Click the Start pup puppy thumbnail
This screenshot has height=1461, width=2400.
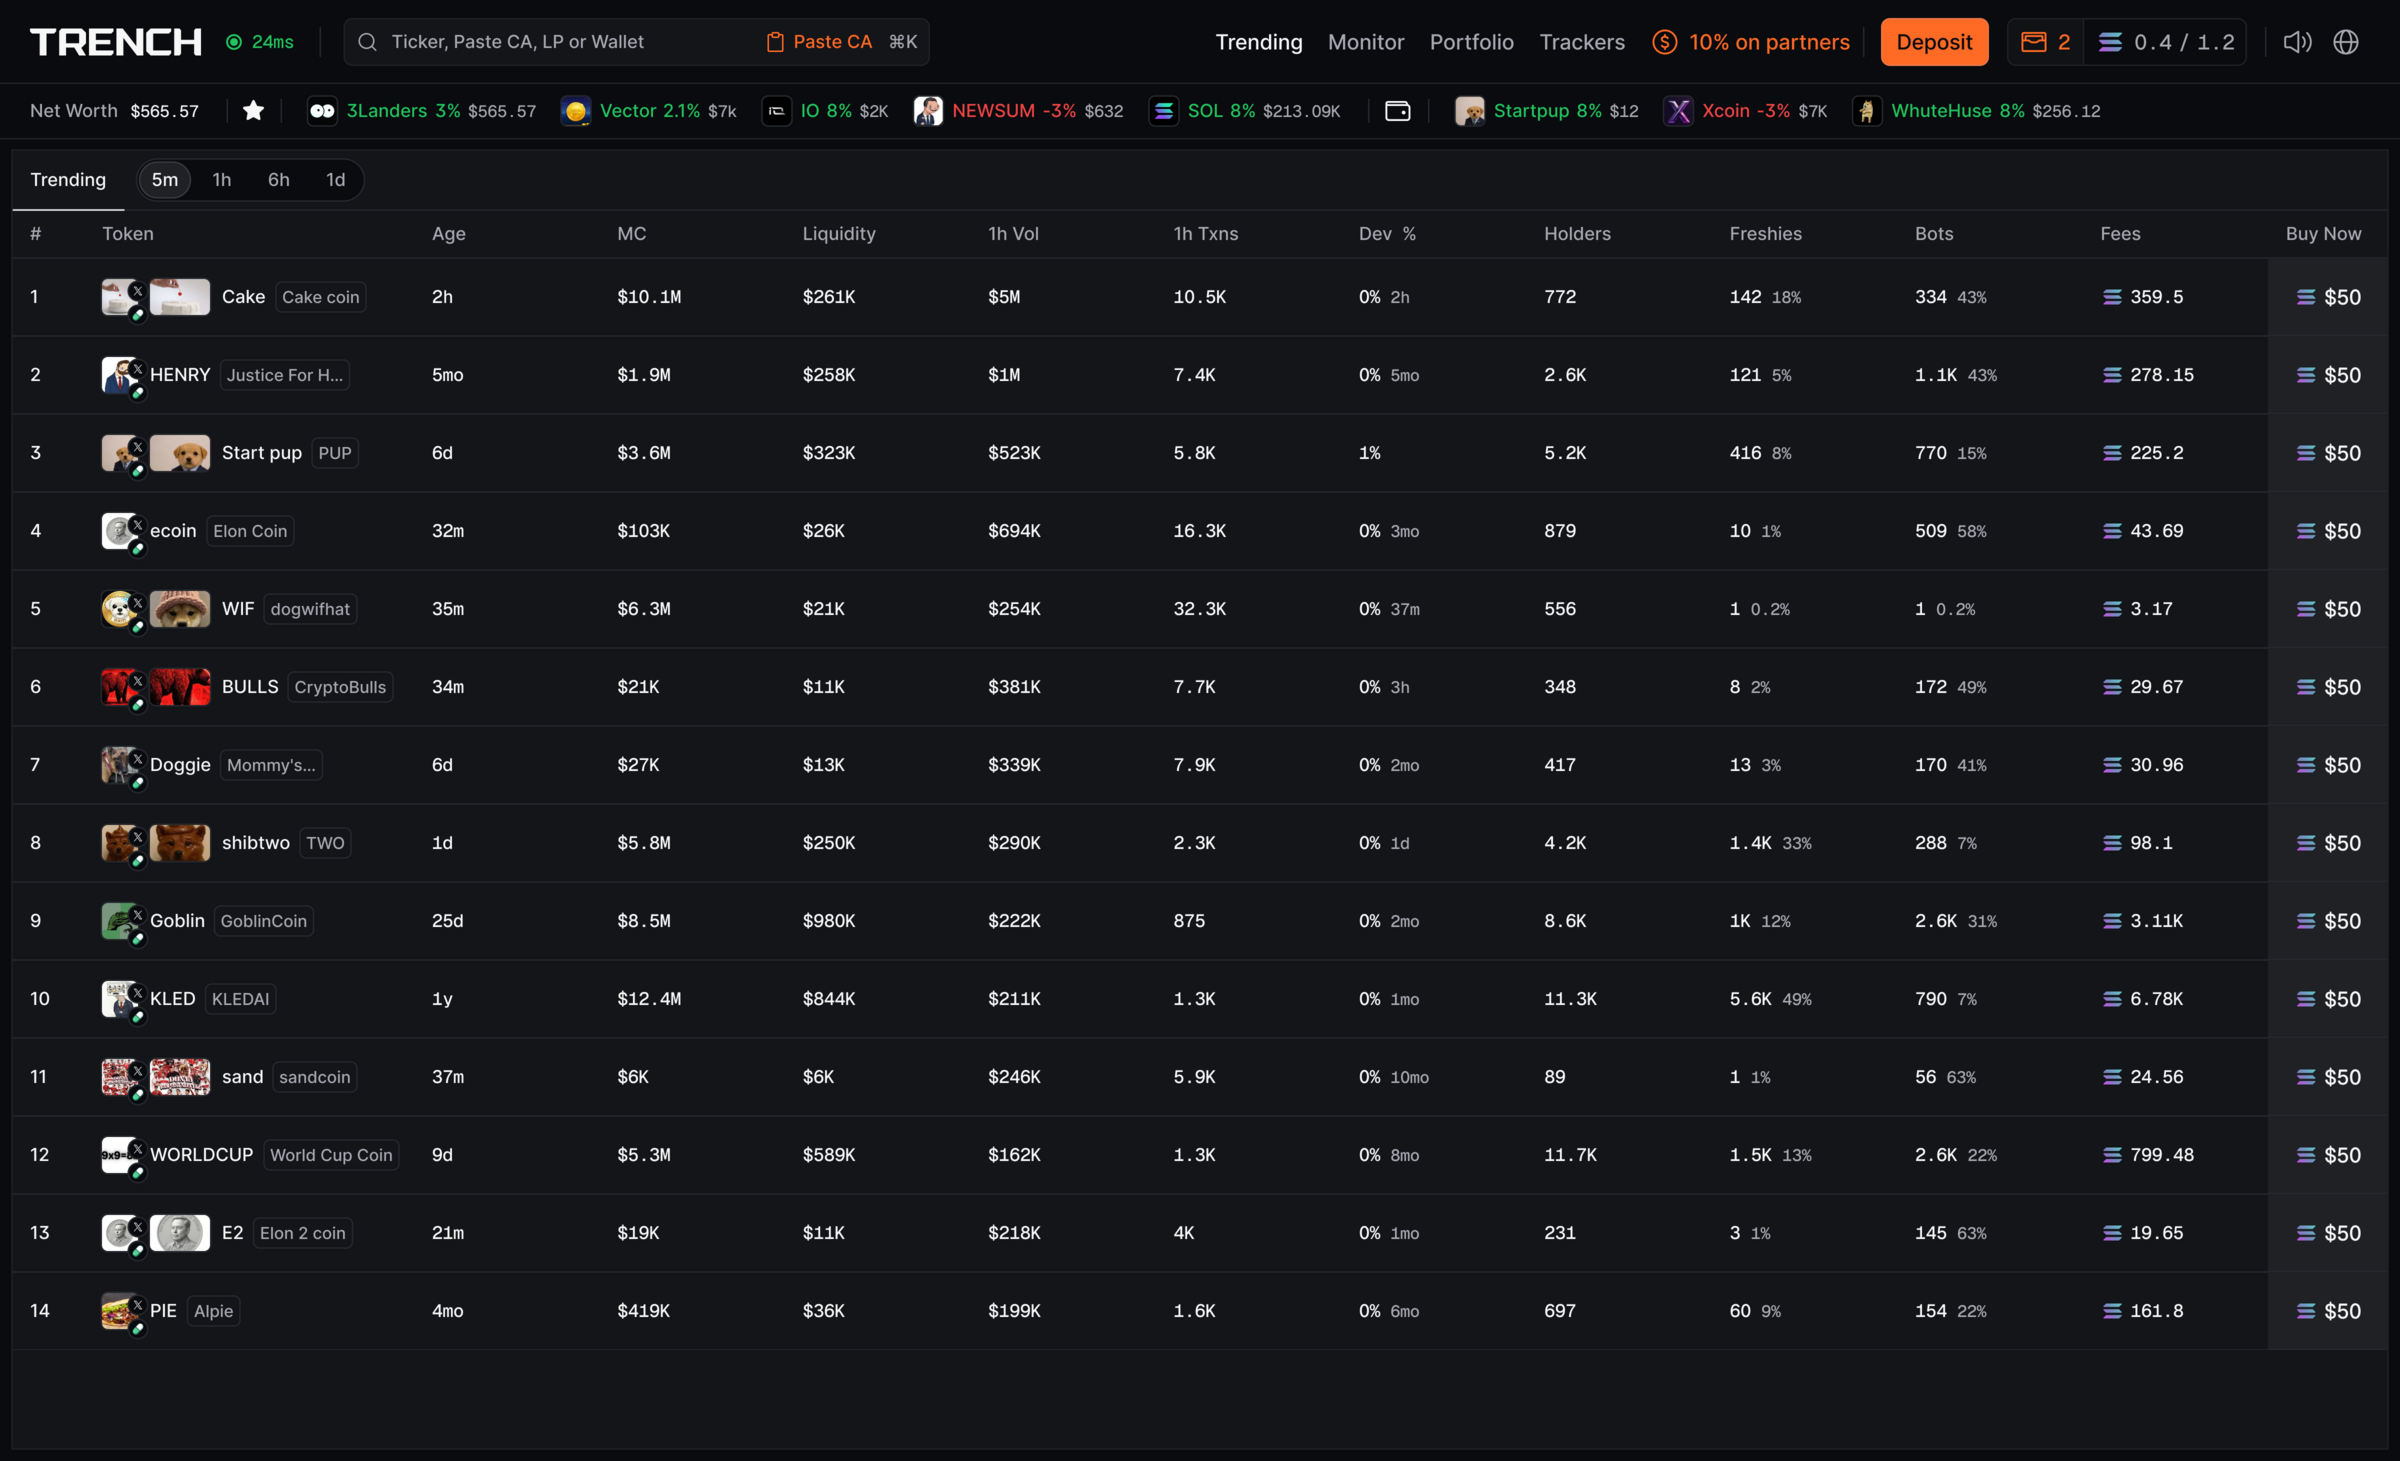pos(180,453)
